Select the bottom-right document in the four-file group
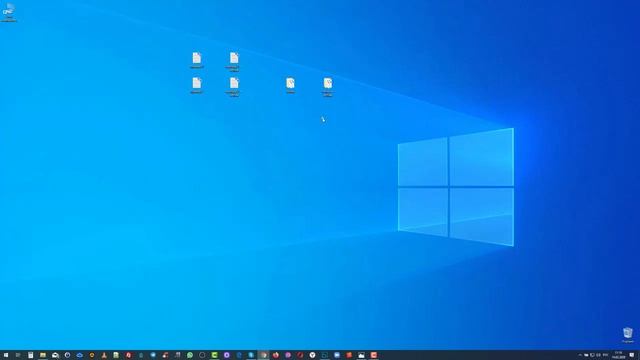640x360 pixels. tap(234, 87)
